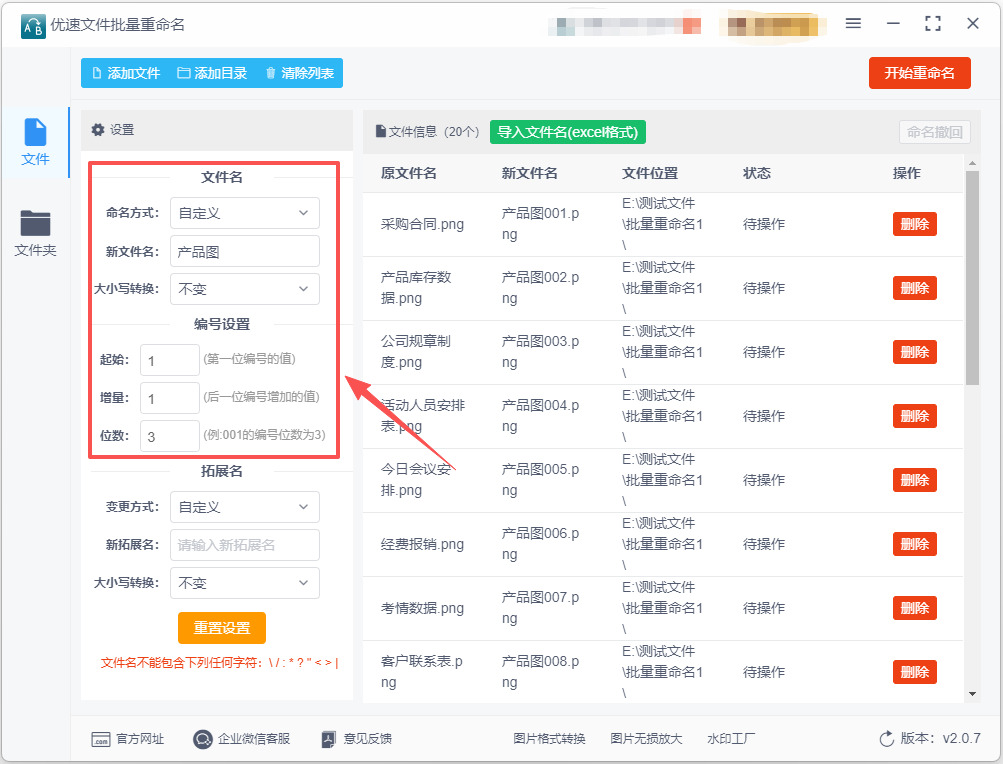Open 意见反馈 feedback
This screenshot has width=1003, height=764.
tap(356, 739)
